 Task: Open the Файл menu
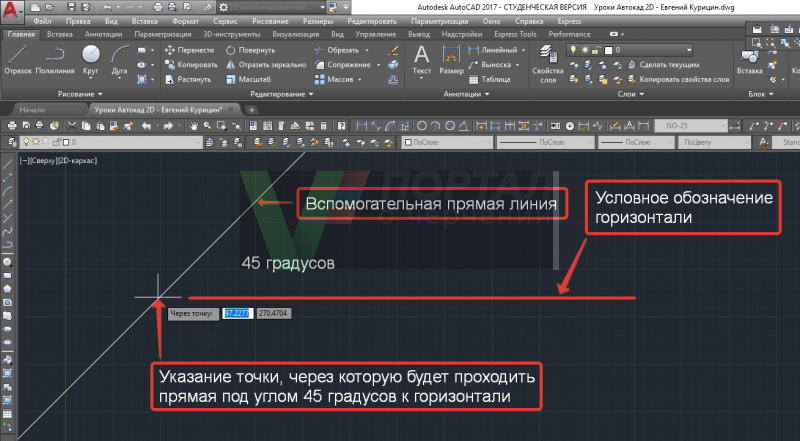pyautogui.click(x=42, y=21)
